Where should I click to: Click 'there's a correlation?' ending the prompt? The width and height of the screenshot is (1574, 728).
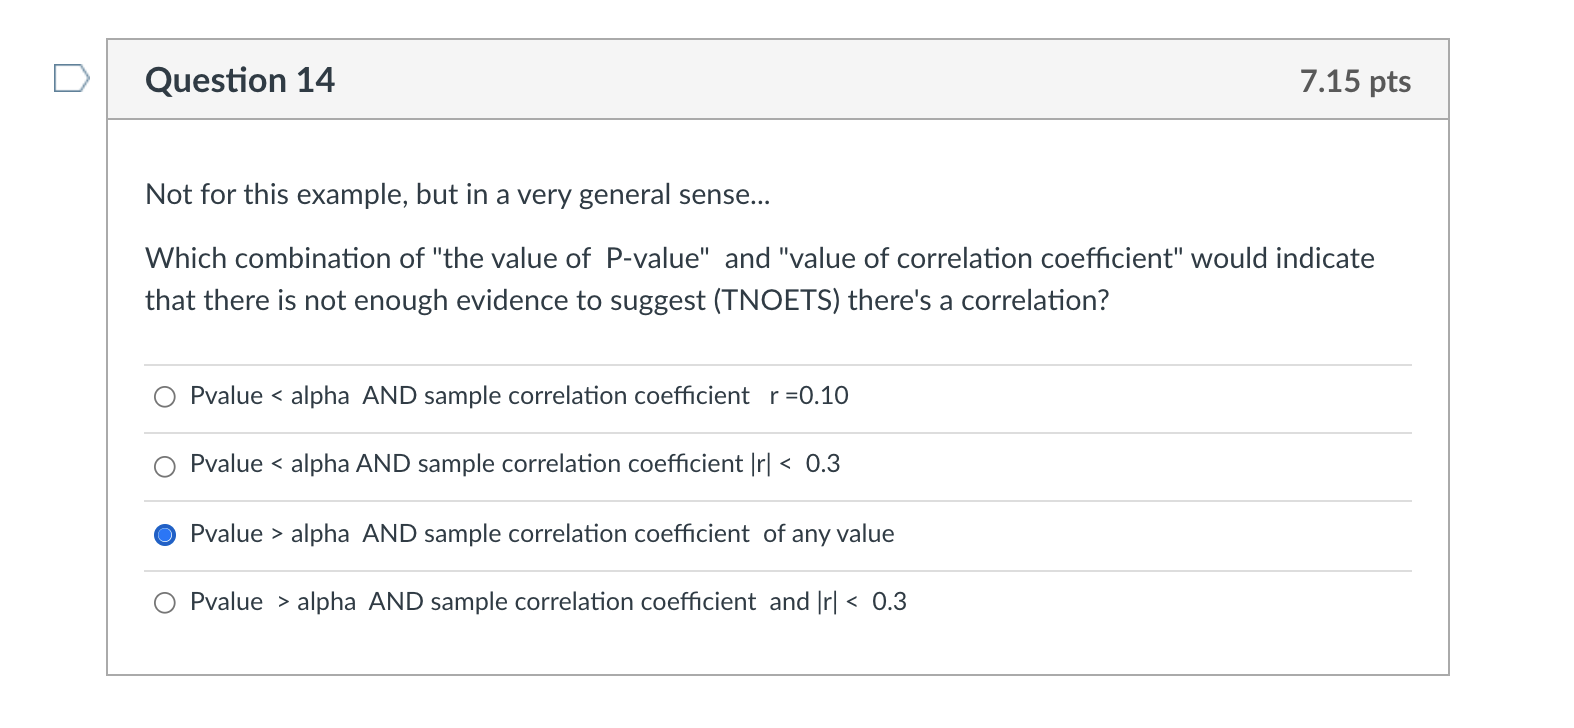979,301
